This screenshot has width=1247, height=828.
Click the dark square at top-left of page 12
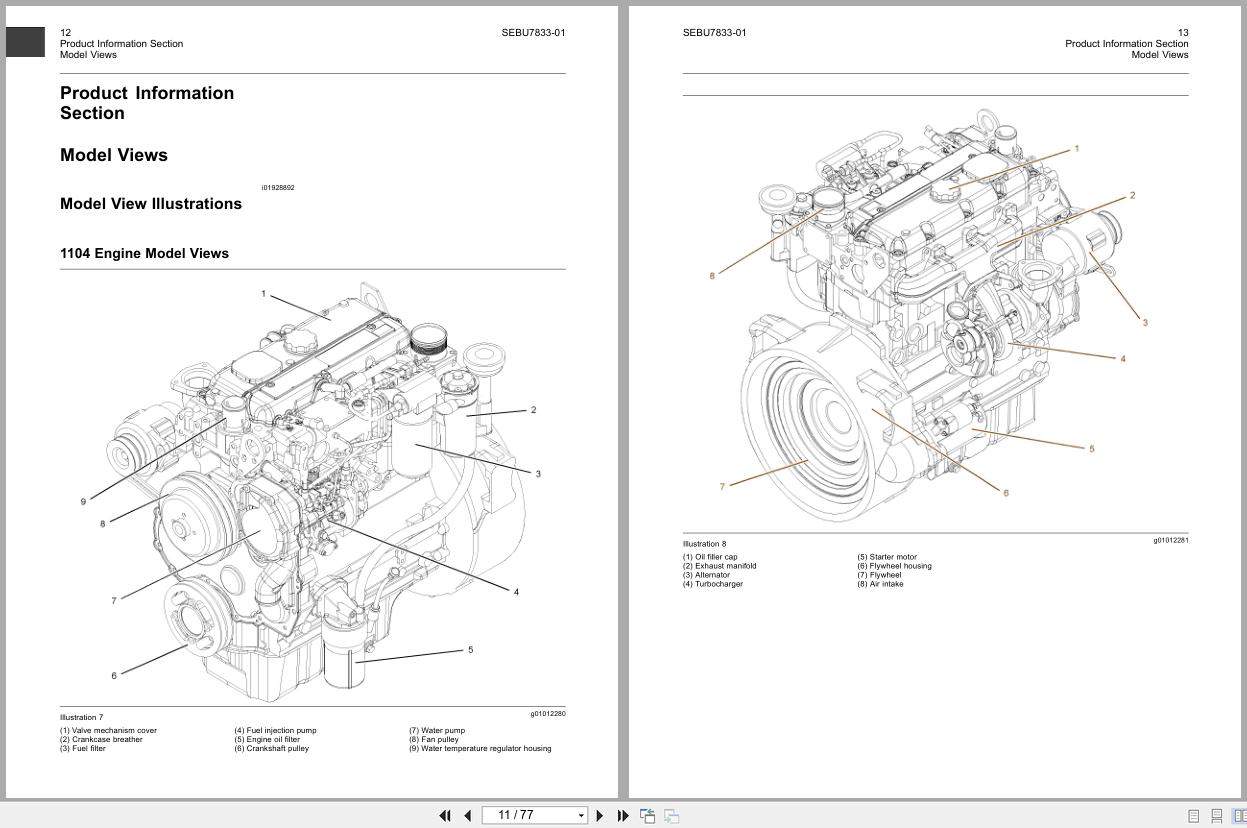click(25, 42)
